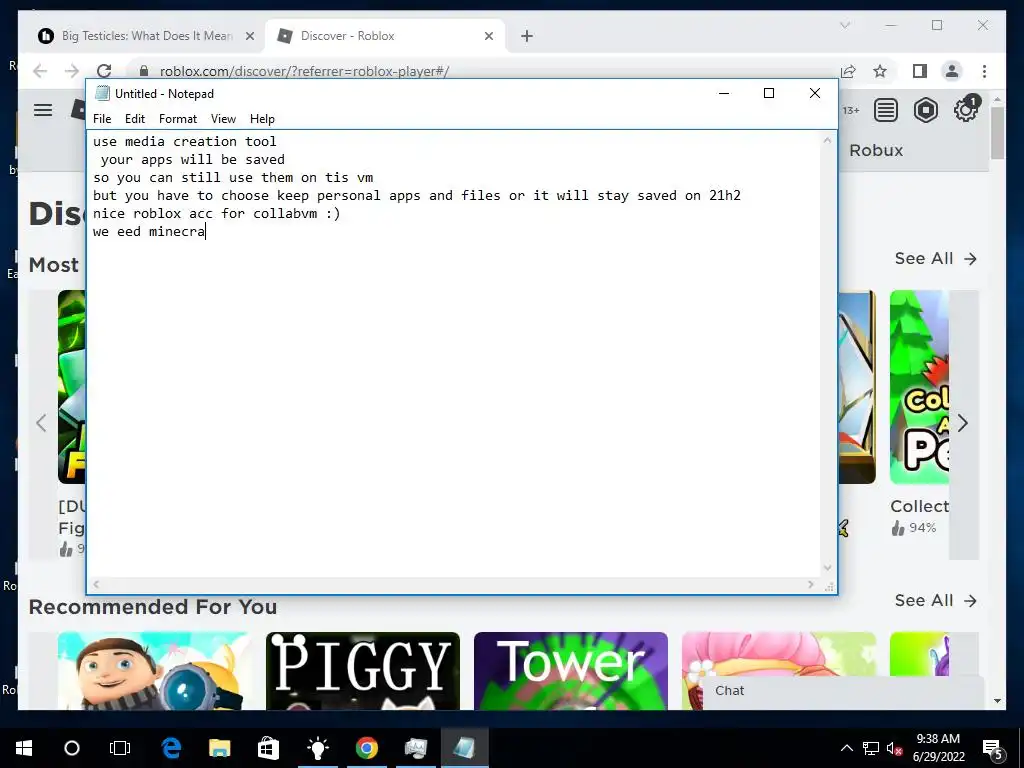The width and height of the screenshot is (1024, 768).
Task: Go forward in Chrome history
Action: [72, 71]
